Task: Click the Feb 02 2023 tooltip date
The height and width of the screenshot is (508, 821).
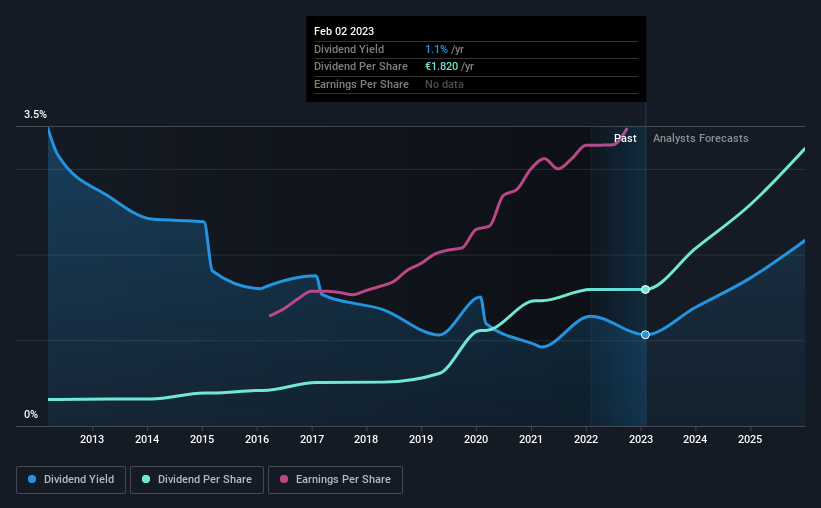Action: (x=344, y=31)
